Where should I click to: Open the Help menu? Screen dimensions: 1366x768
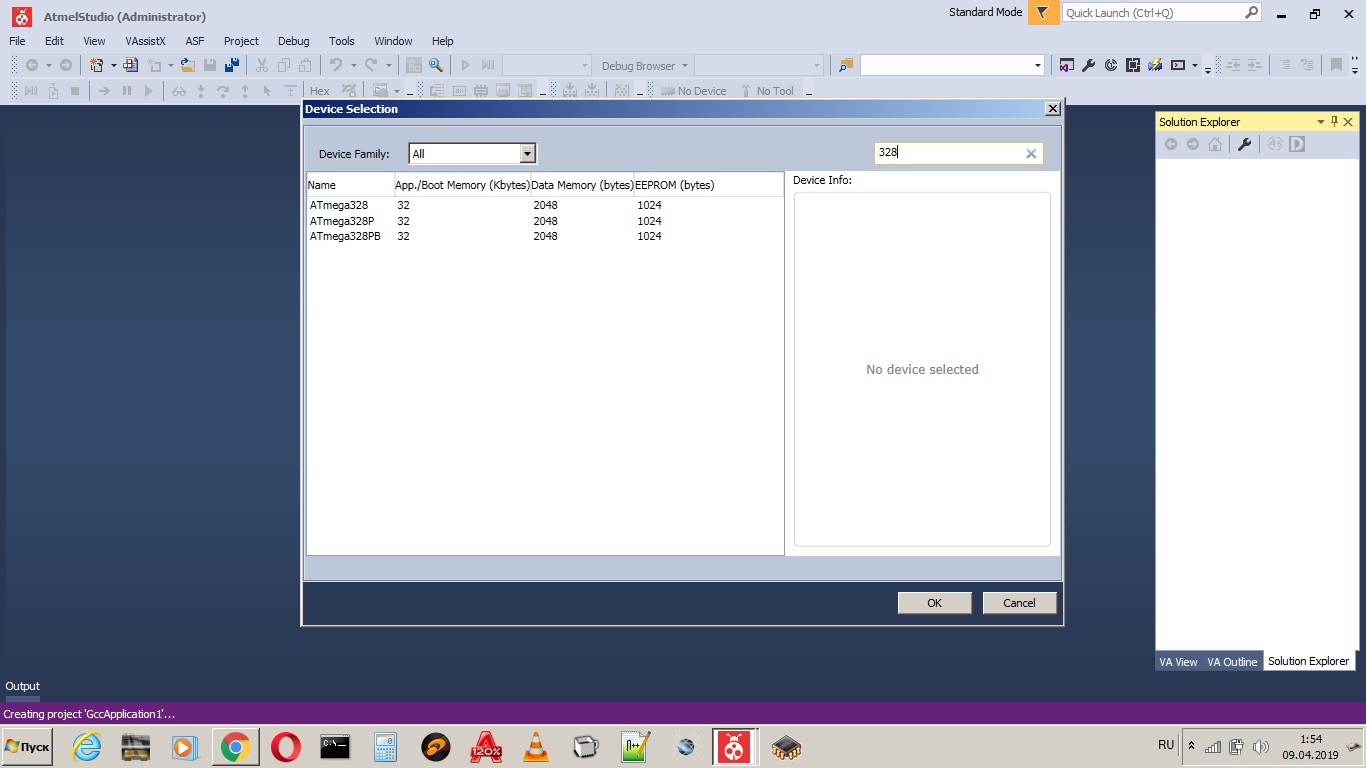[443, 41]
